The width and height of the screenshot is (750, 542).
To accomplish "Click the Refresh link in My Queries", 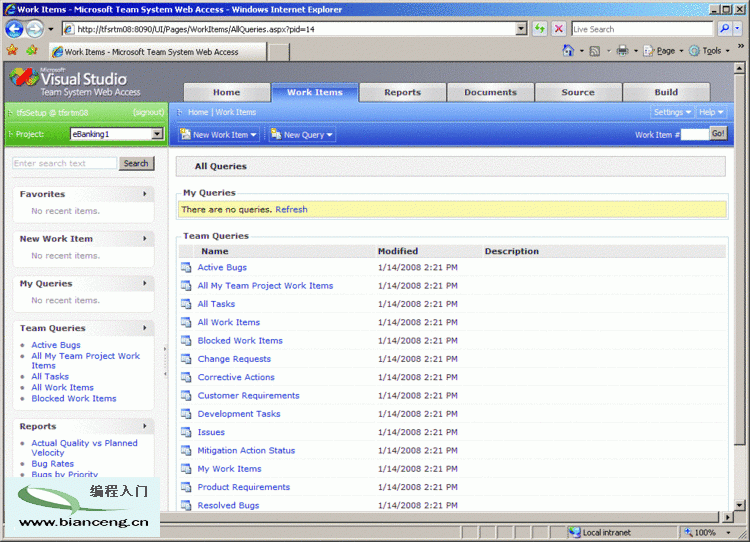I will click(x=291, y=210).
